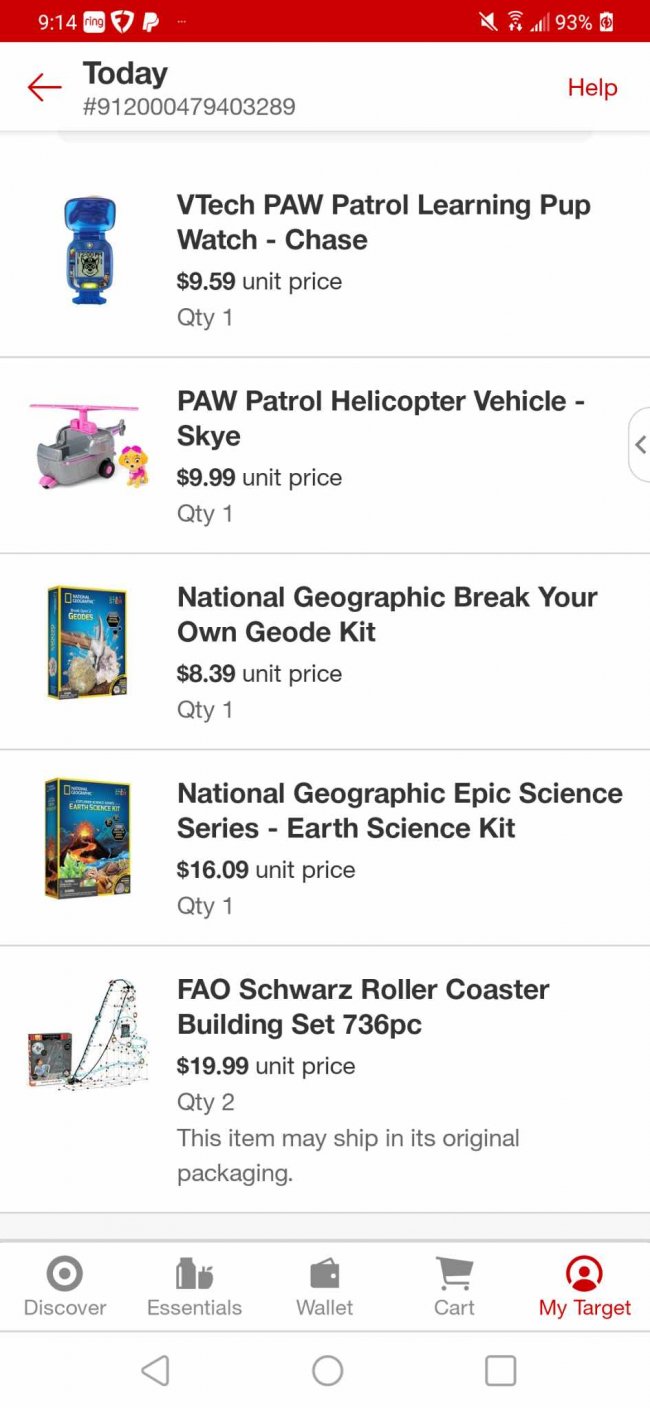Tap the VTech Learning Pup Watch thumbnail

(x=89, y=250)
